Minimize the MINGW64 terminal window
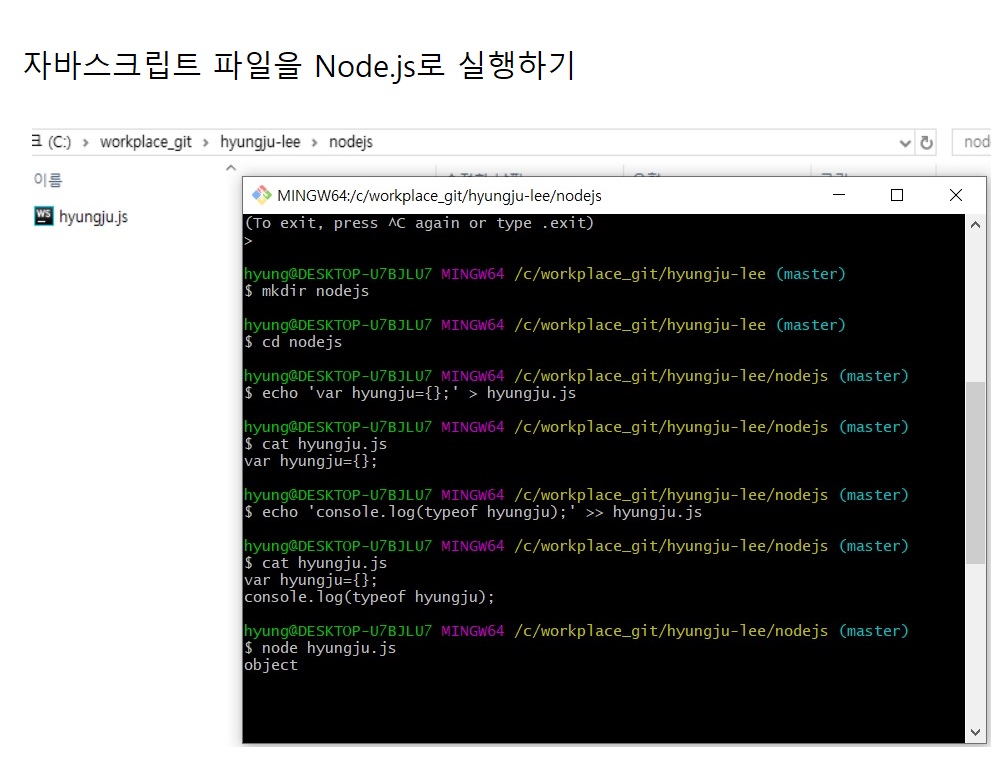 point(838,195)
